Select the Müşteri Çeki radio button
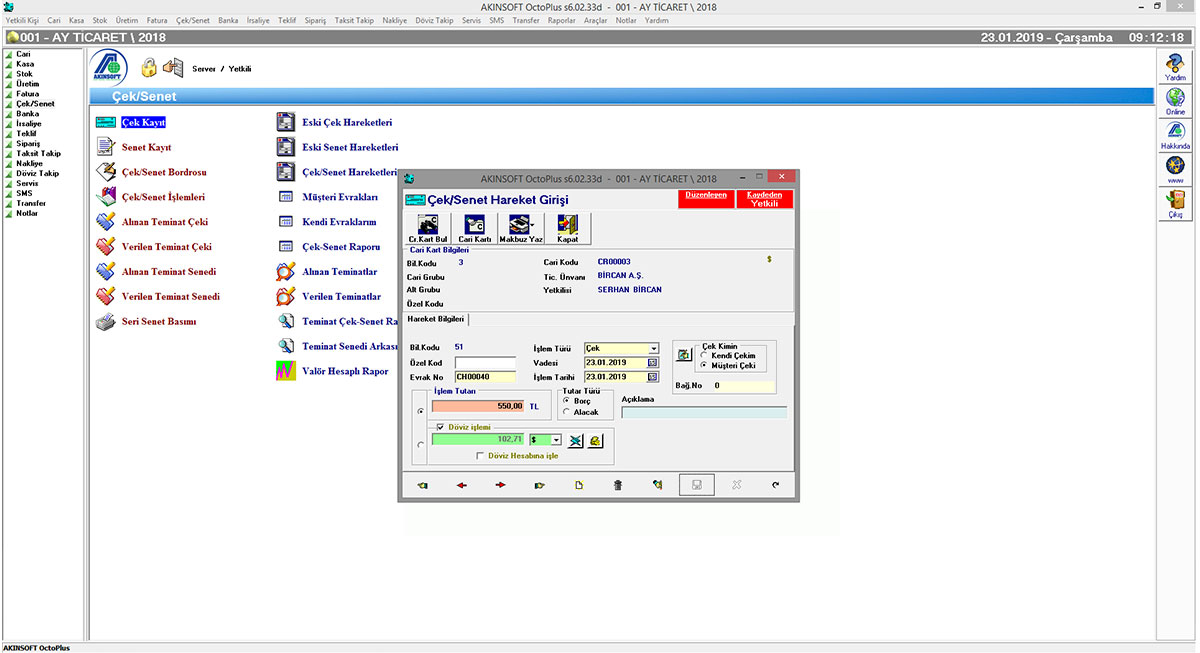This screenshot has width=1200, height=653. point(705,365)
